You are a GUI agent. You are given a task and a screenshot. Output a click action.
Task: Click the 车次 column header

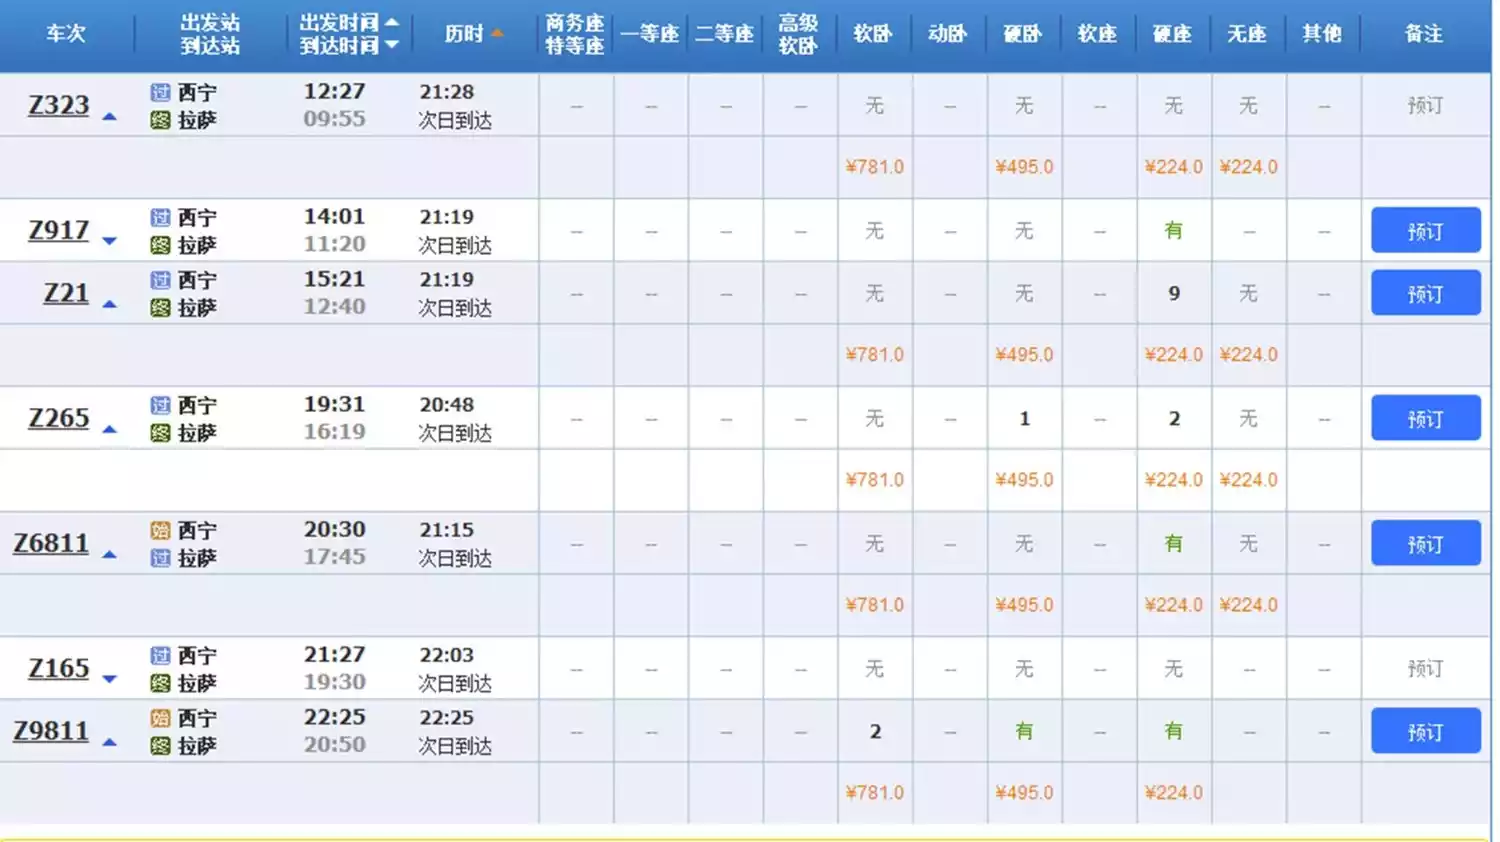(x=66, y=34)
